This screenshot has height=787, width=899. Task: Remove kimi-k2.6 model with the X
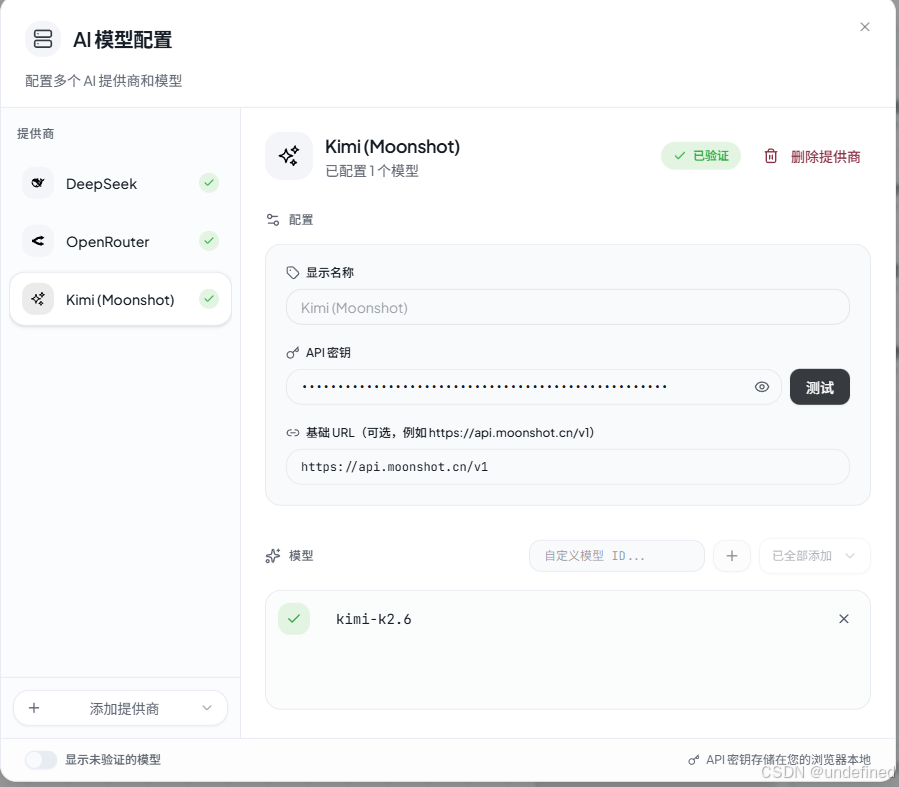(x=843, y=618)
